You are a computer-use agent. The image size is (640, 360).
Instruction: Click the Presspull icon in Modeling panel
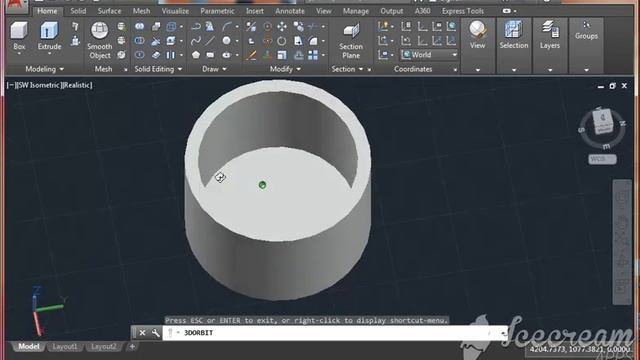coord(75,41)
